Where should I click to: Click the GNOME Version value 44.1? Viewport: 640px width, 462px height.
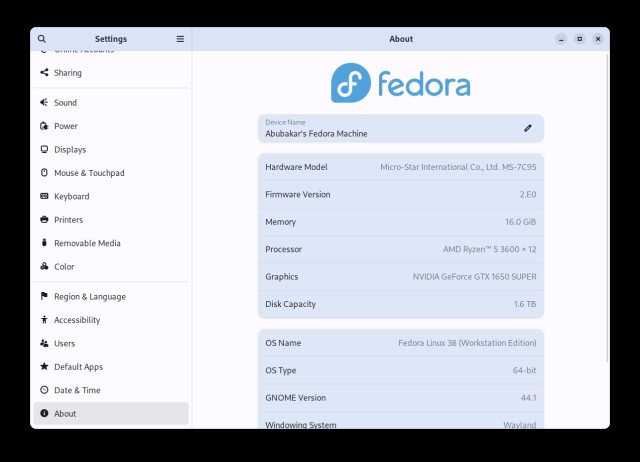(x=528, y=398)
